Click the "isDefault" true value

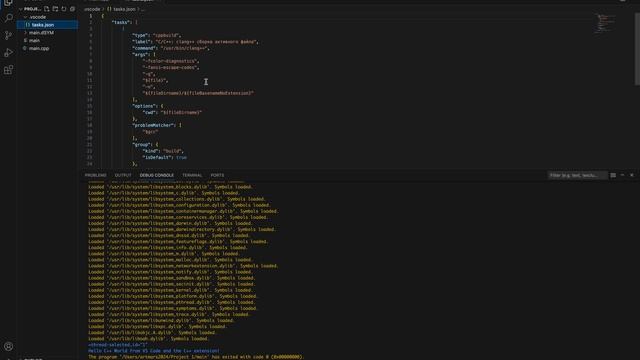(182, 157)
